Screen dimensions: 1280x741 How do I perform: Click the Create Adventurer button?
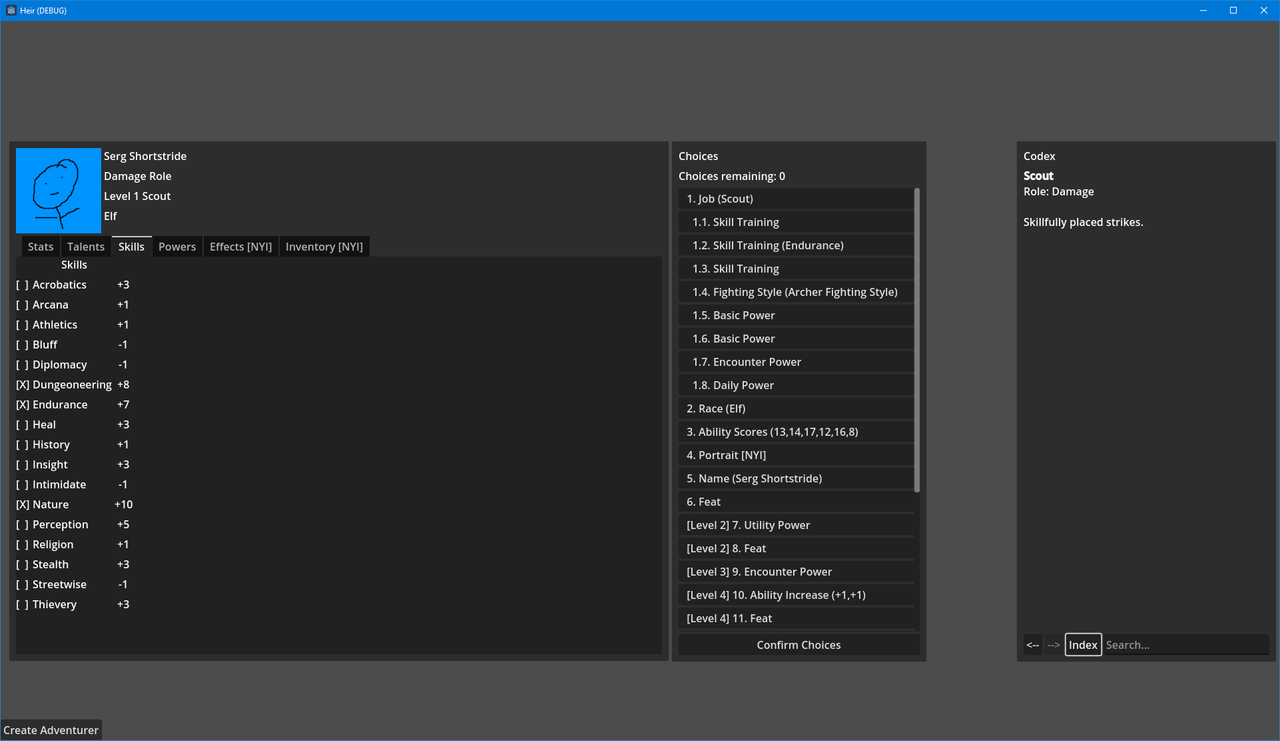coord(51,730)
